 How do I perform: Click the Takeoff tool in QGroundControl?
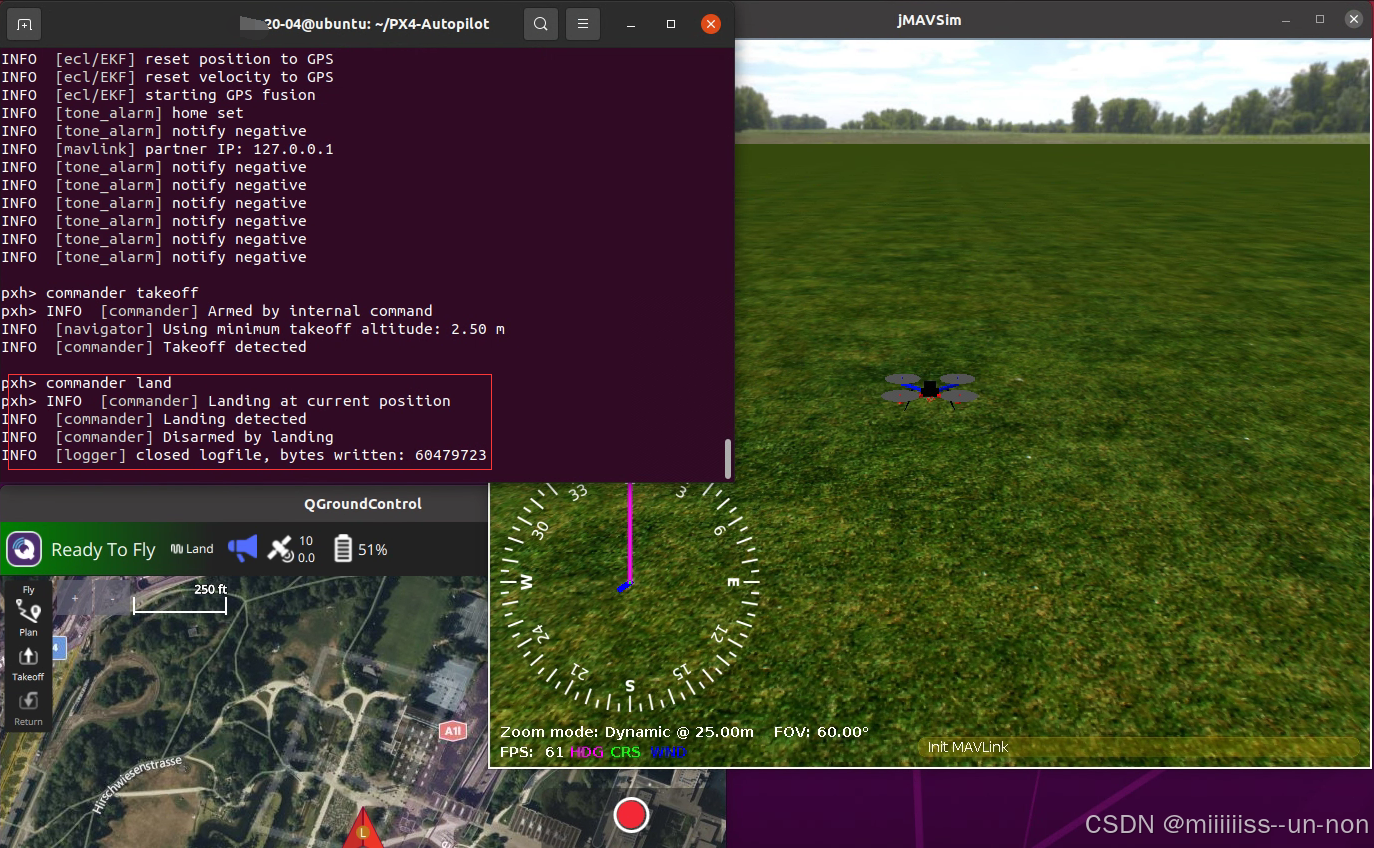tap(28, 663)
